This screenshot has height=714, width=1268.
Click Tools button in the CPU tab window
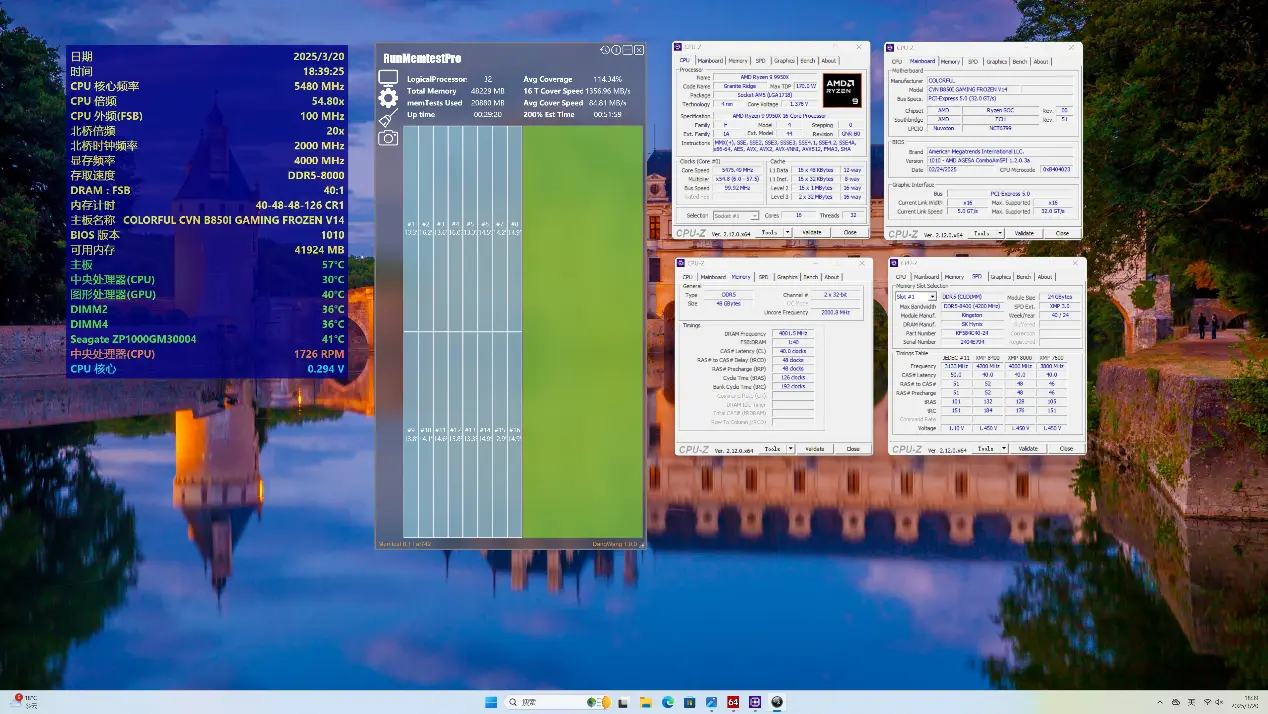point(769,232)
